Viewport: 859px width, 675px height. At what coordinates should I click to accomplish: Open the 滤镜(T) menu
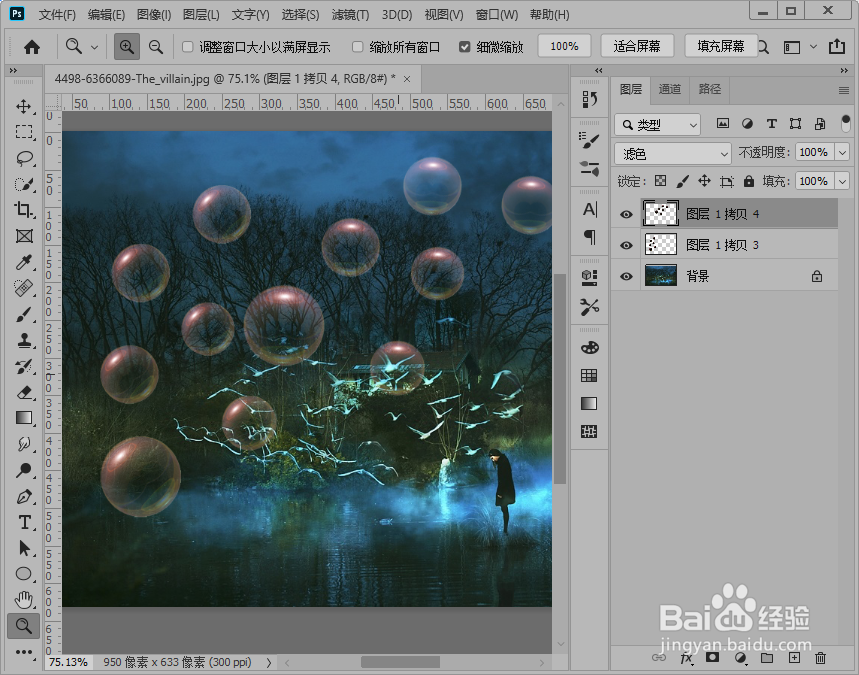(x=350, y=15)
